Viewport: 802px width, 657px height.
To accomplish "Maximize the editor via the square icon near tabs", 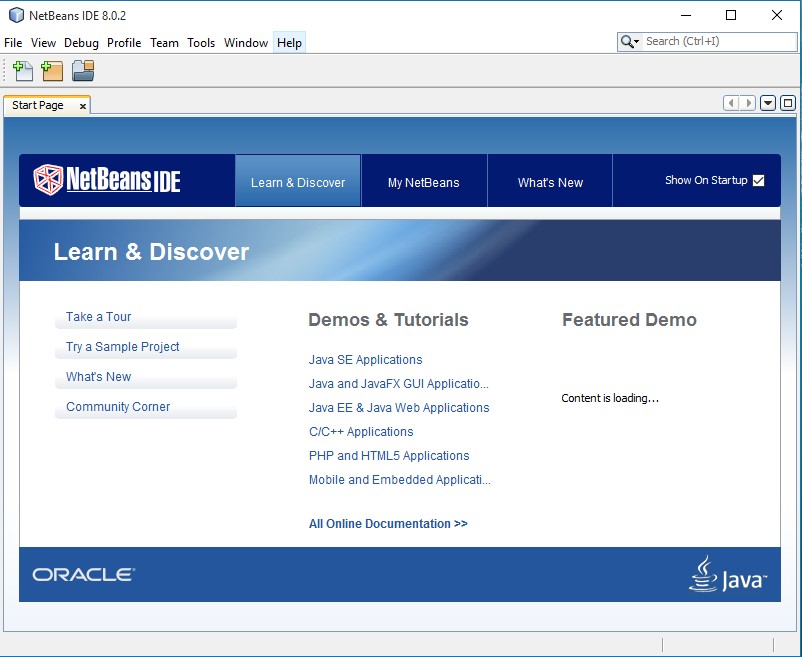I will pyautogui.click(x=786, y=102).
